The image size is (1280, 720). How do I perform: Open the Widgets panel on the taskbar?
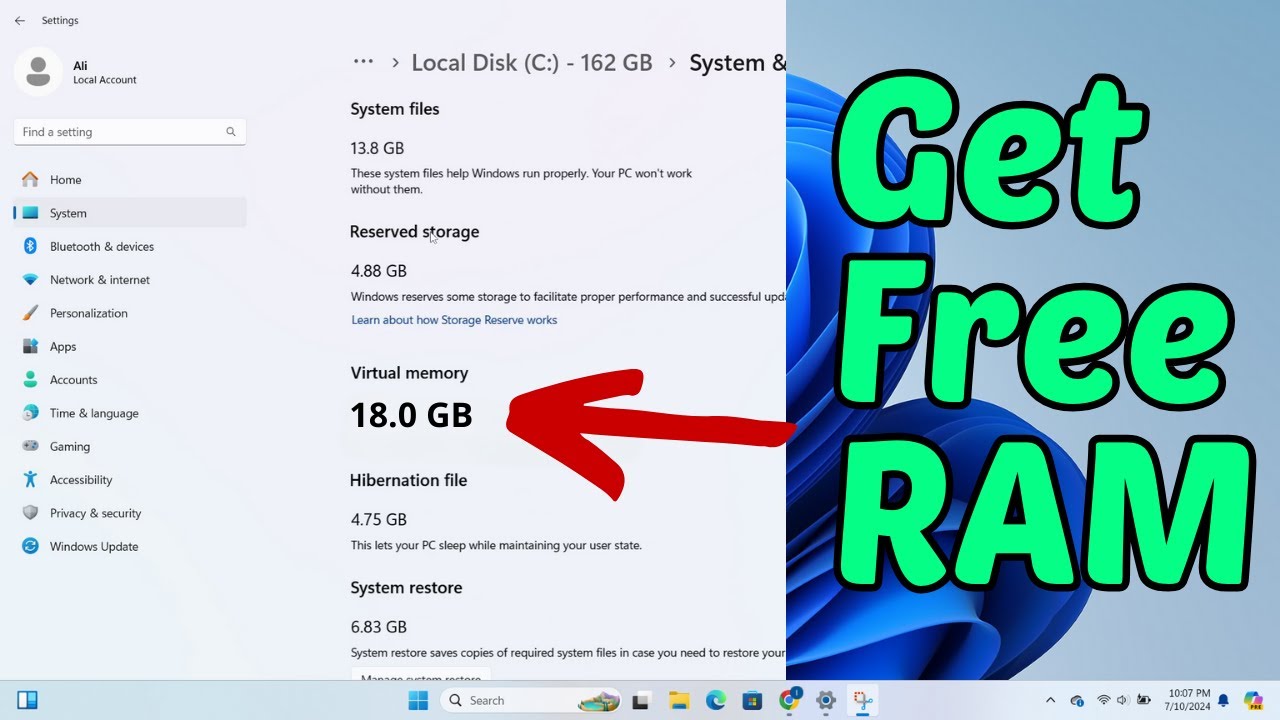28,700
